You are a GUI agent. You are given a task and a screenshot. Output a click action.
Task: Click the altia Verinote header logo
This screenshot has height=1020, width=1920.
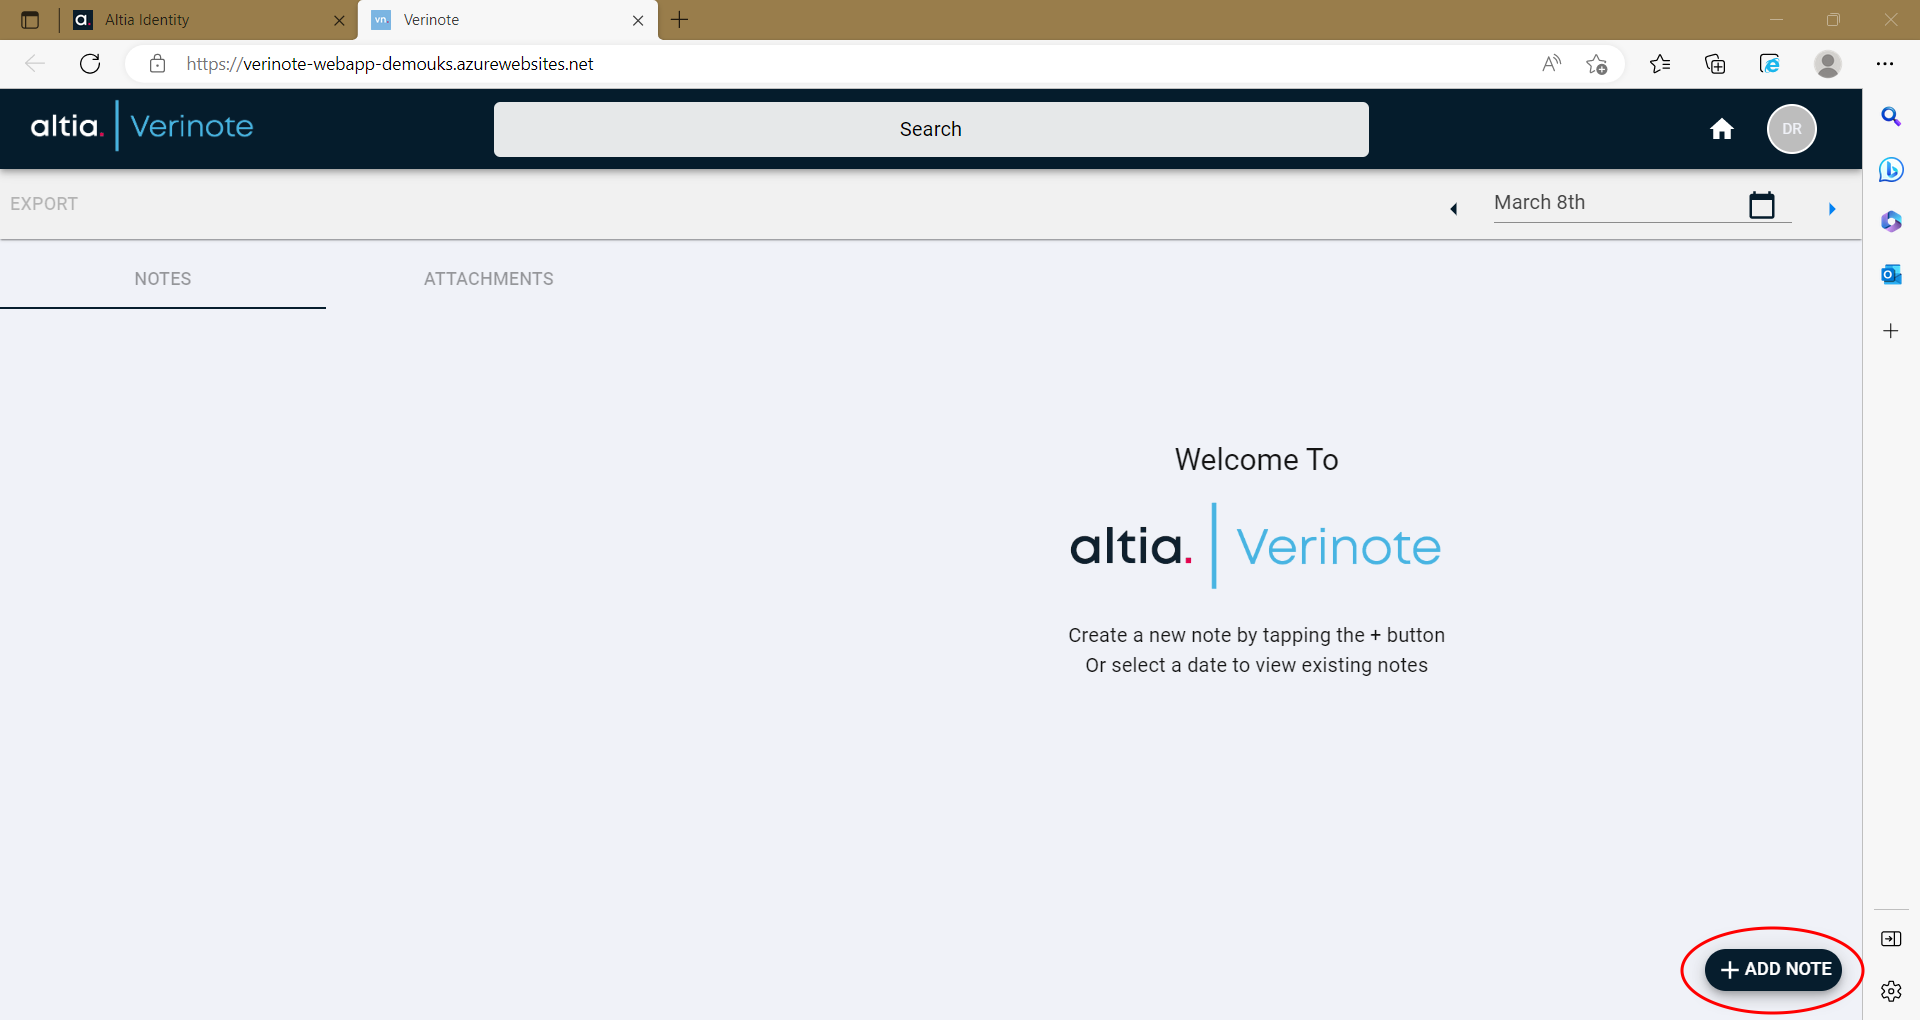point(142,126)
